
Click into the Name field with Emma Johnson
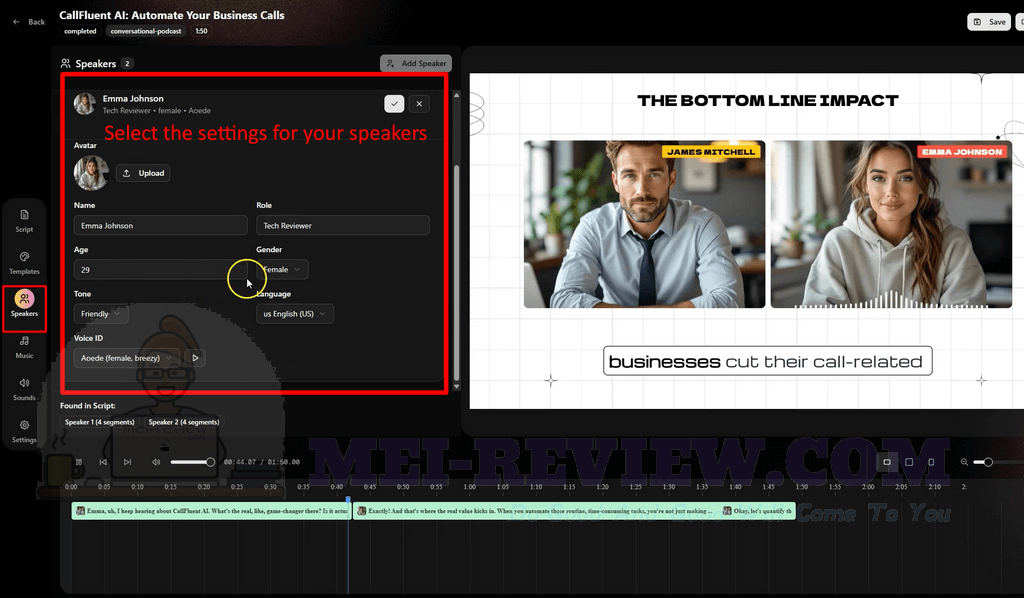click(x=160, y=226)
